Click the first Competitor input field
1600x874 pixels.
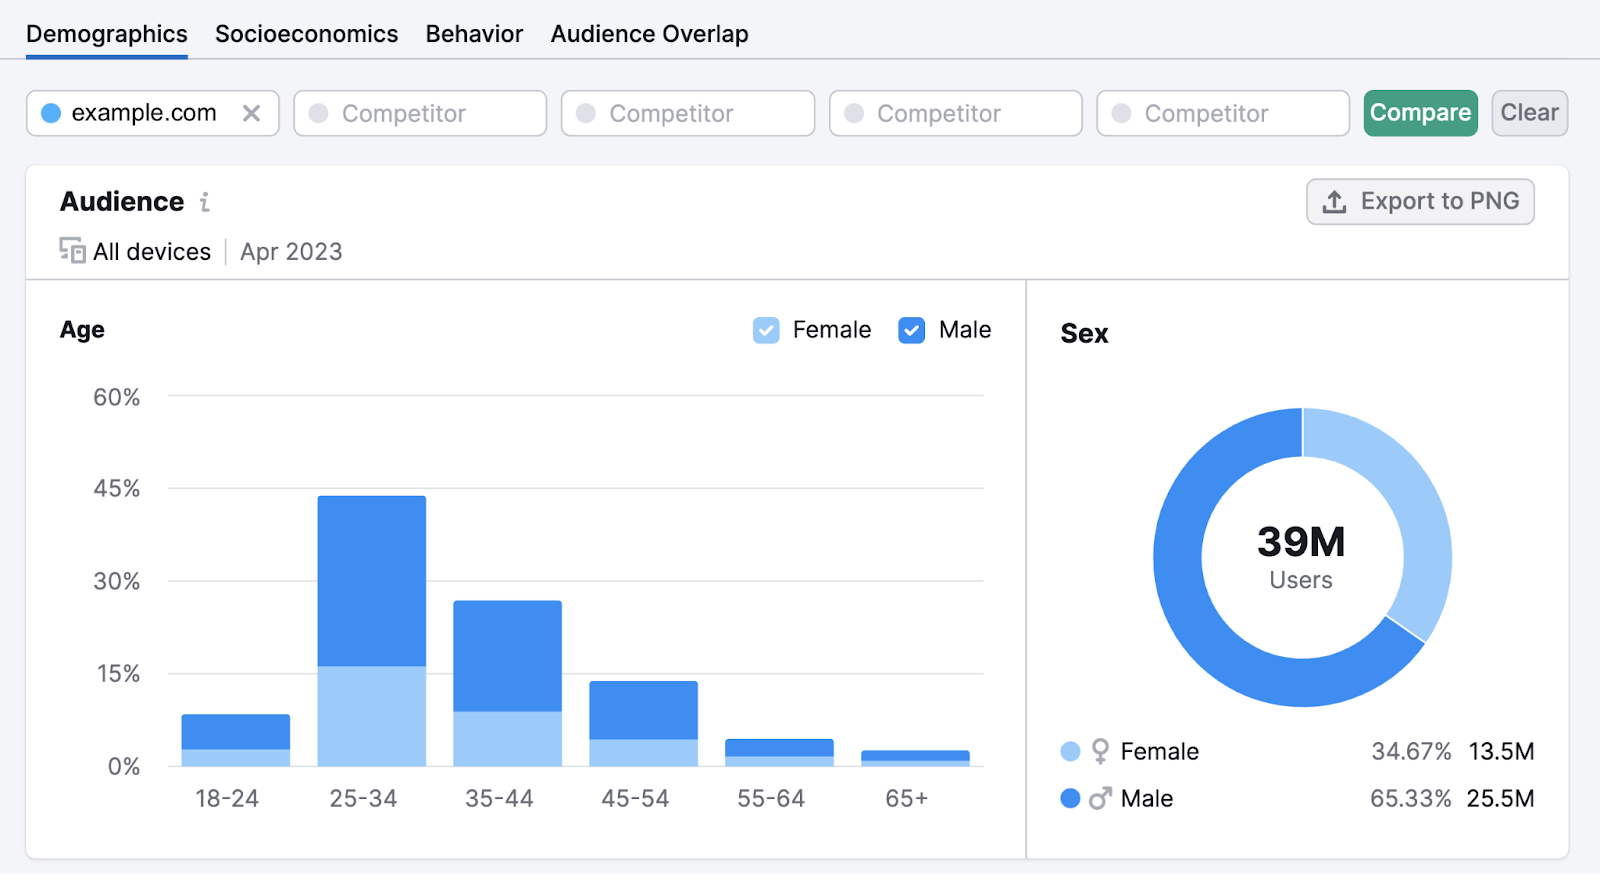[420, 113]
